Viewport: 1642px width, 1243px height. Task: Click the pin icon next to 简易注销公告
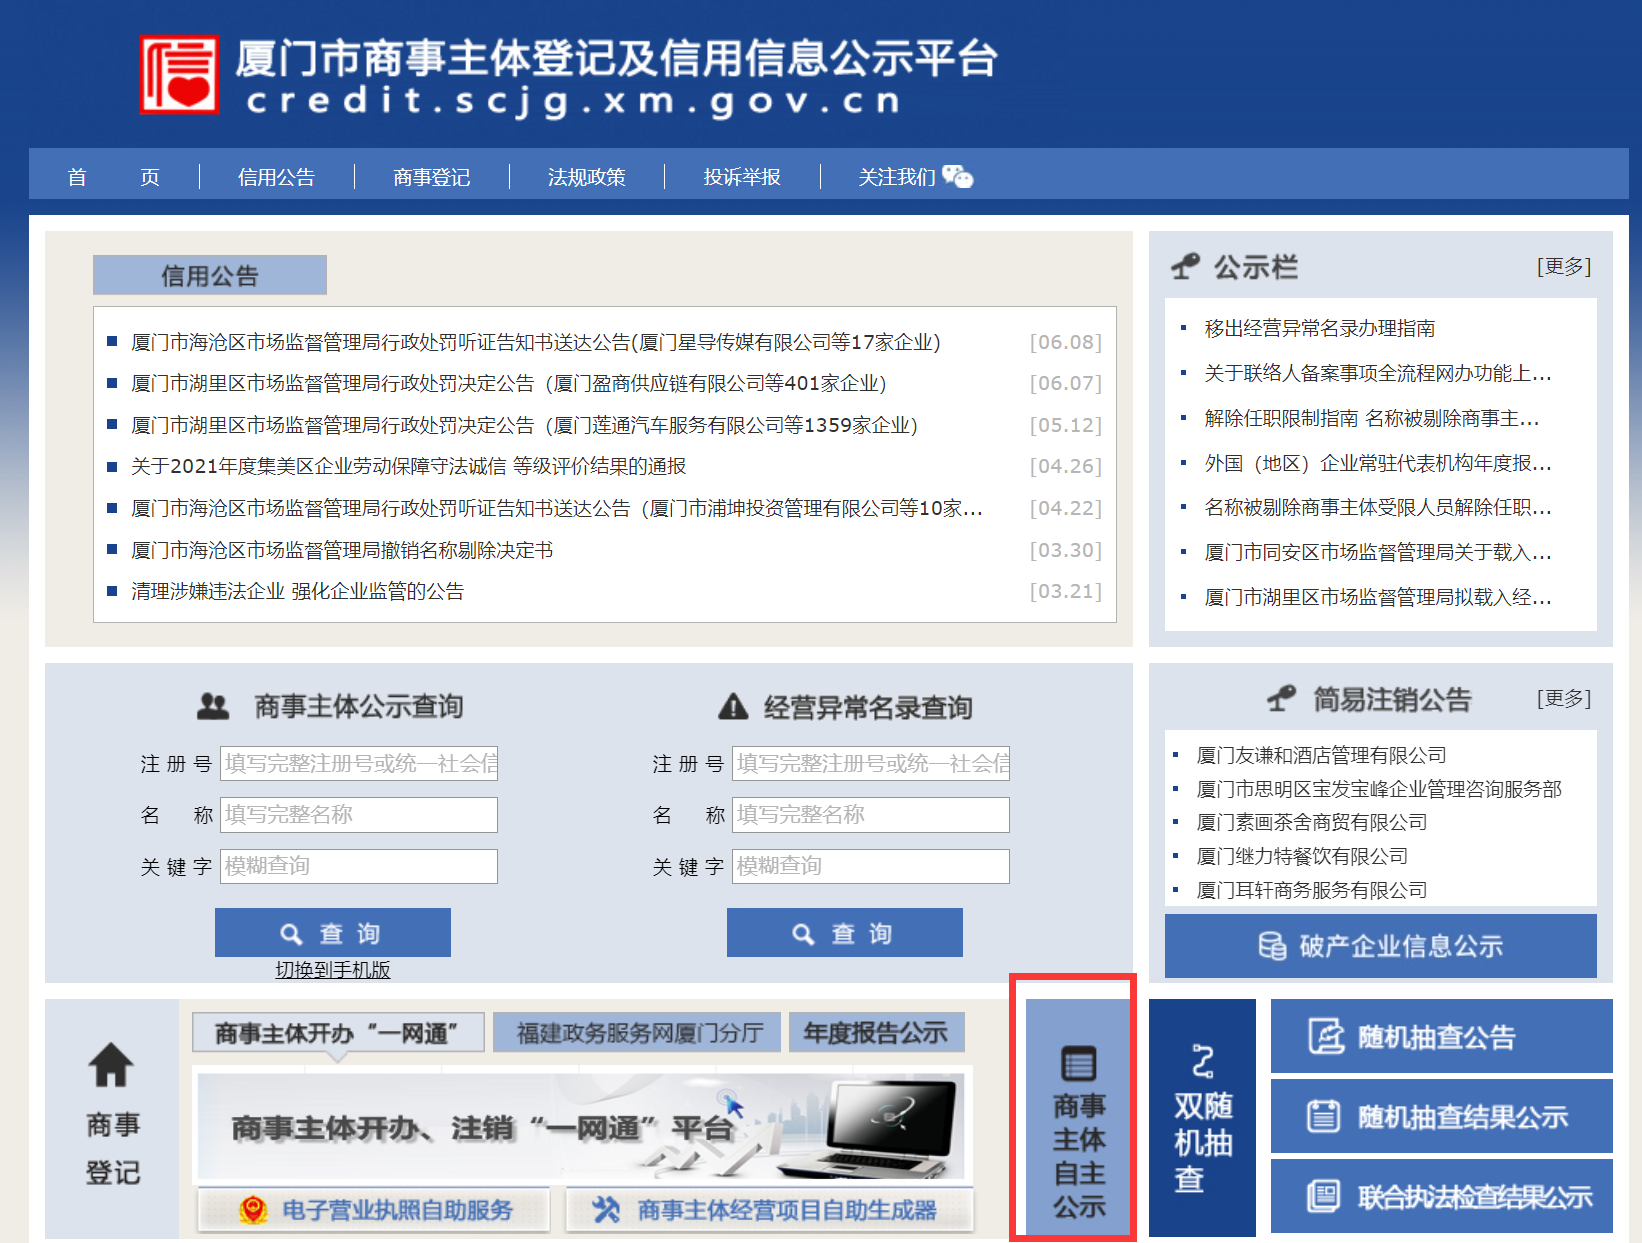point(1281,699)
